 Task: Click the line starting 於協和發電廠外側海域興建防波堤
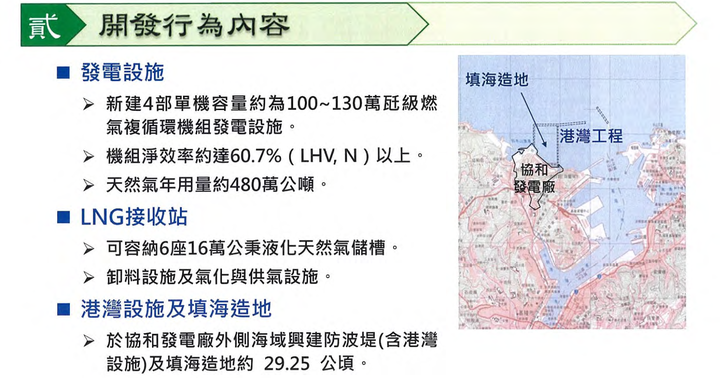coord(272,341)
